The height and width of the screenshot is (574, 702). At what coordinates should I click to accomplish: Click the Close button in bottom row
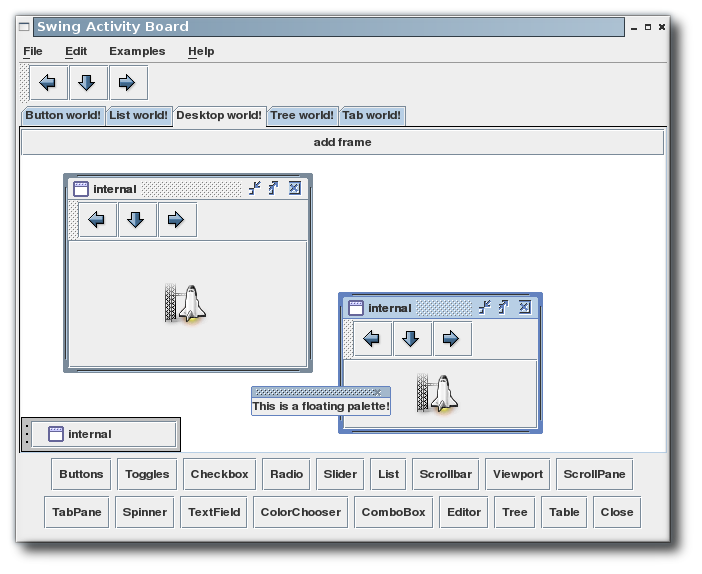(x=617, y=512)
